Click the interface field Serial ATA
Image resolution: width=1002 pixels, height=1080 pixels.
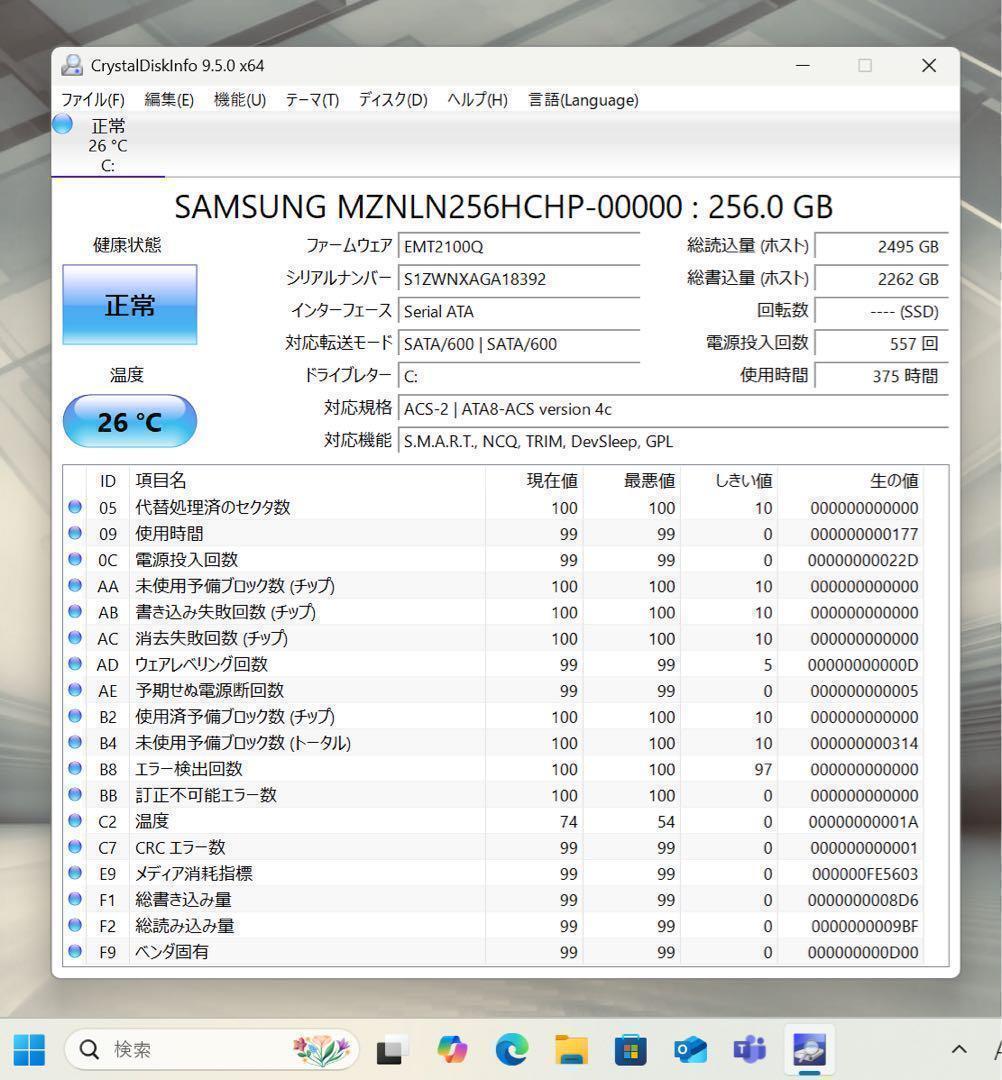click(519, 311)
